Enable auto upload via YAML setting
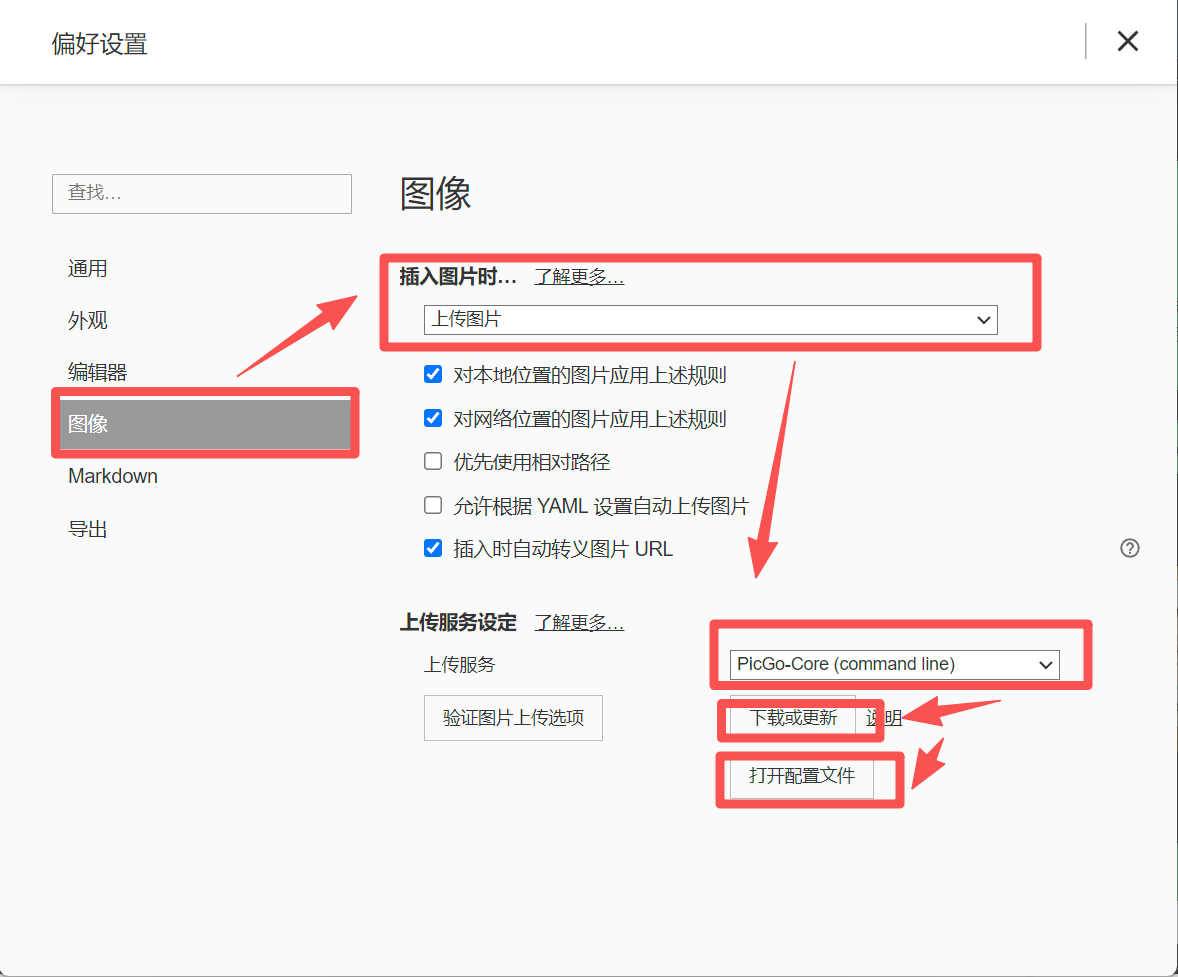The height and width of the screenshot is (977, 1178). tap(433, 505)
